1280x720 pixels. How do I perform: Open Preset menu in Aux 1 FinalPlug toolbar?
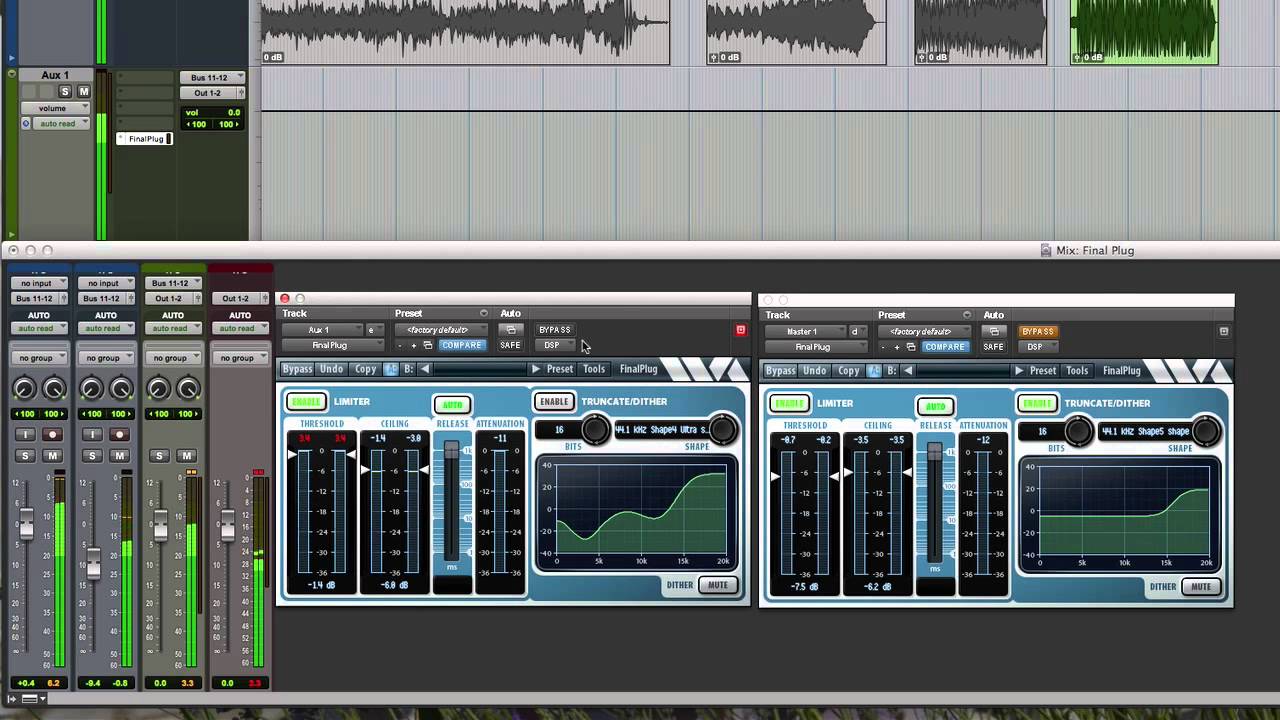click(560, 369)
